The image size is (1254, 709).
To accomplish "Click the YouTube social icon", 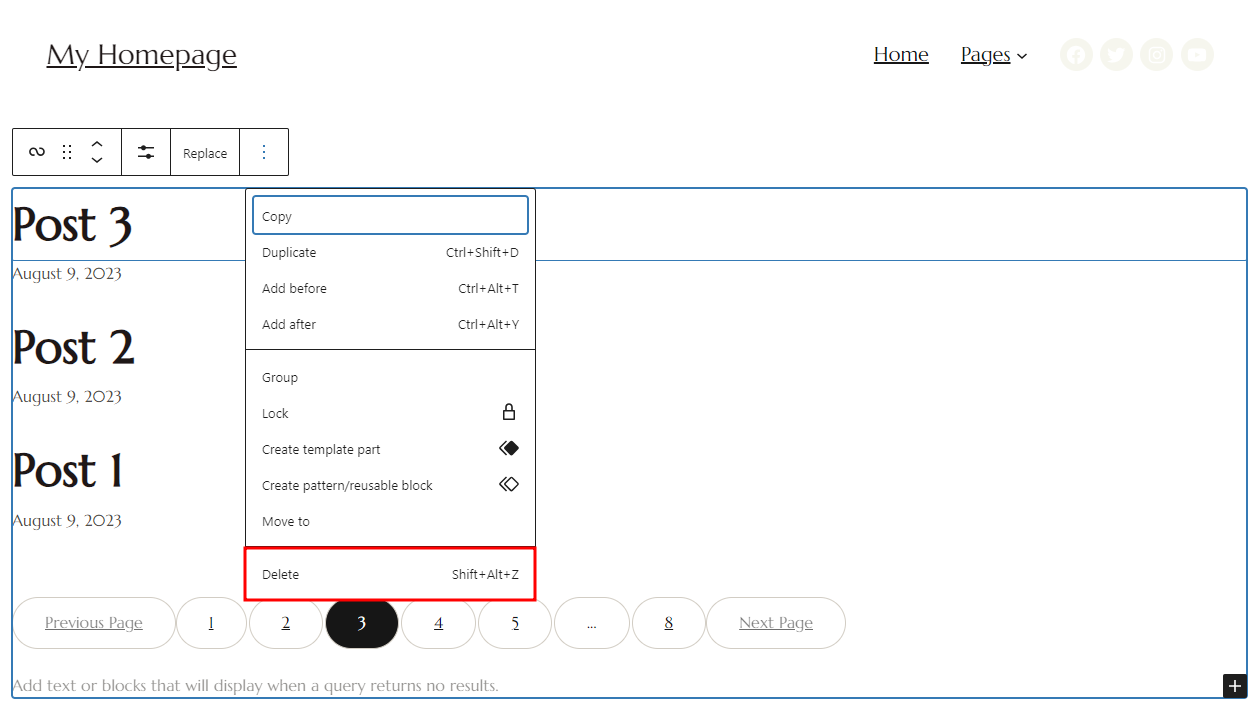I will click(x=1197, y=54).
